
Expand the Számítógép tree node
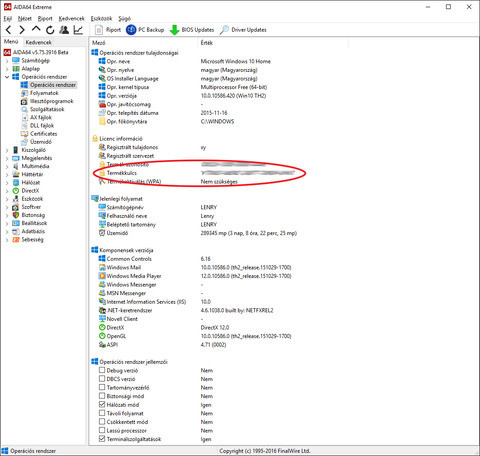coord(7,61)
